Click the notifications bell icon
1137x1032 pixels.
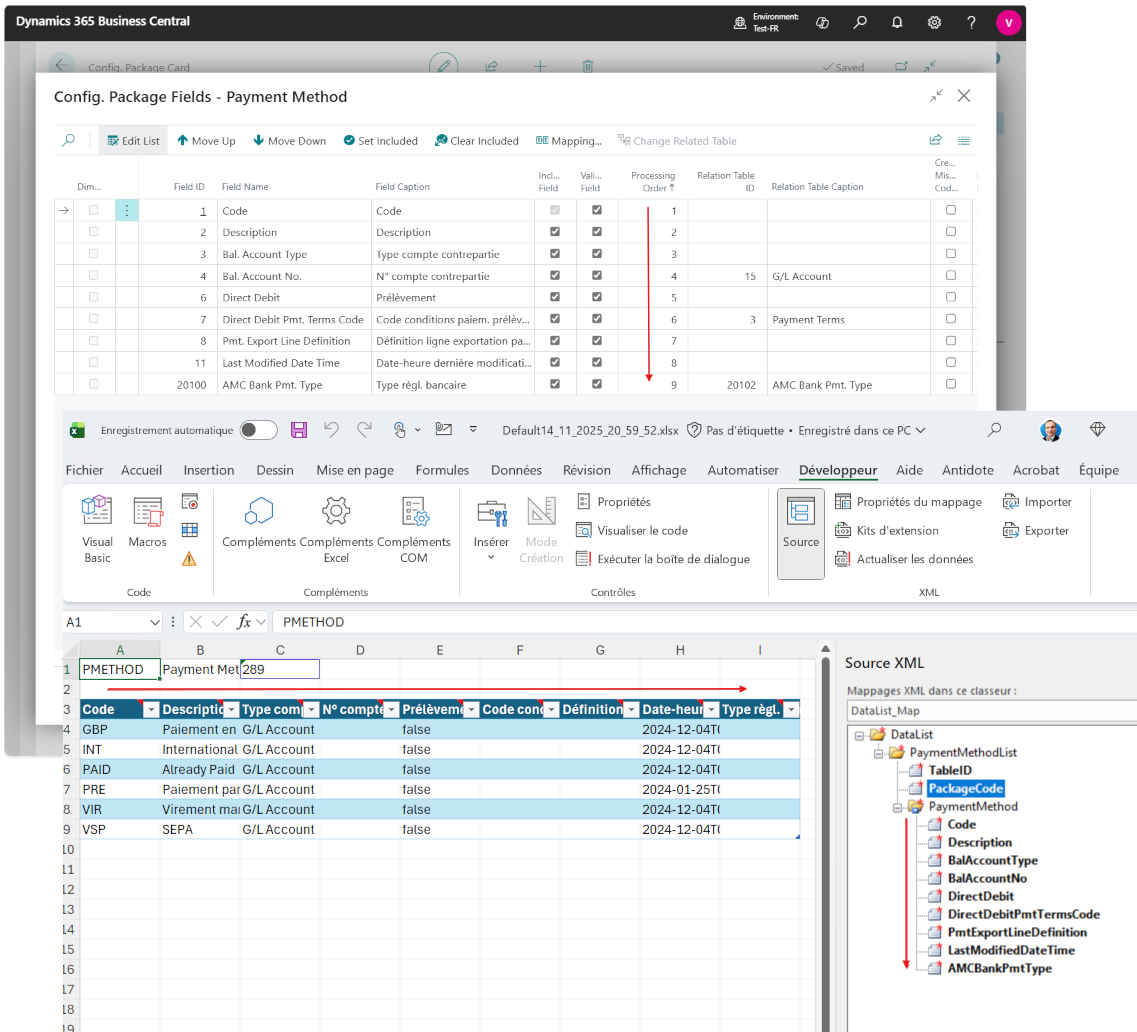point(897,22)
